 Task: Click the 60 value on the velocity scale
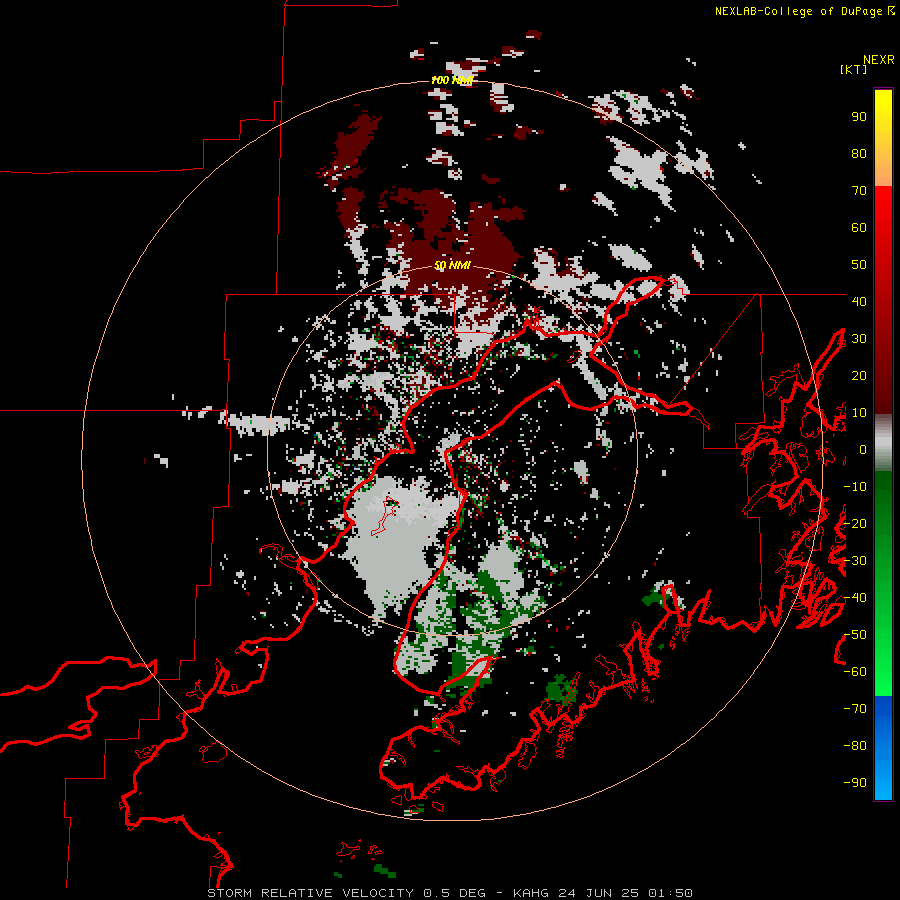pos(859,227)
